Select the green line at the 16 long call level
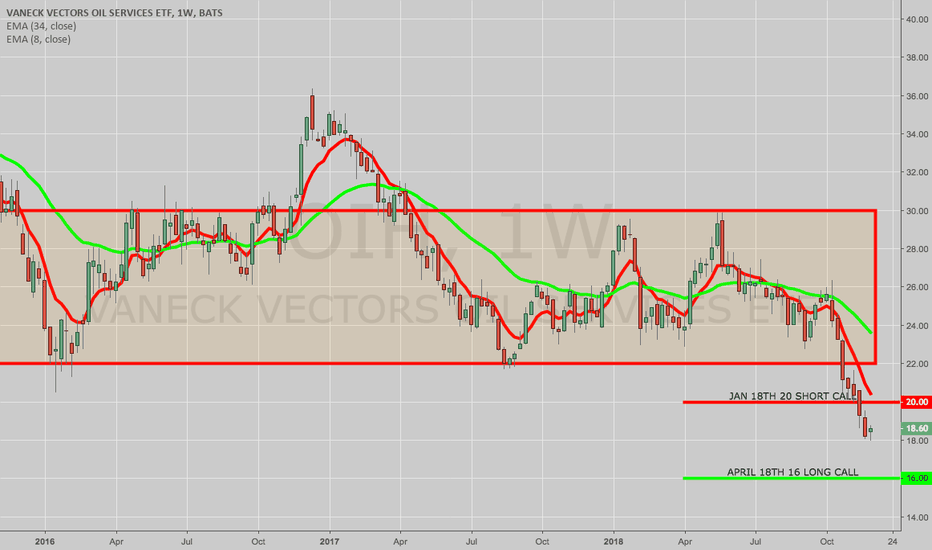 point(792,478)
